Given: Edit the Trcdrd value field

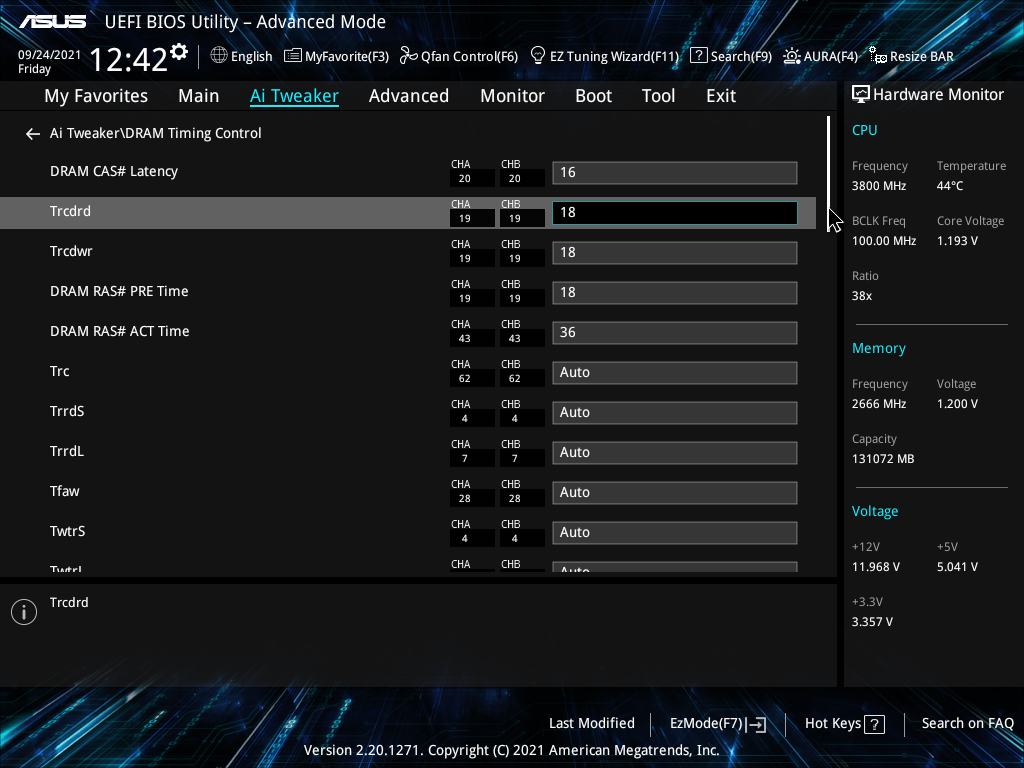Looking at the screenshot, I should point(675,213).
